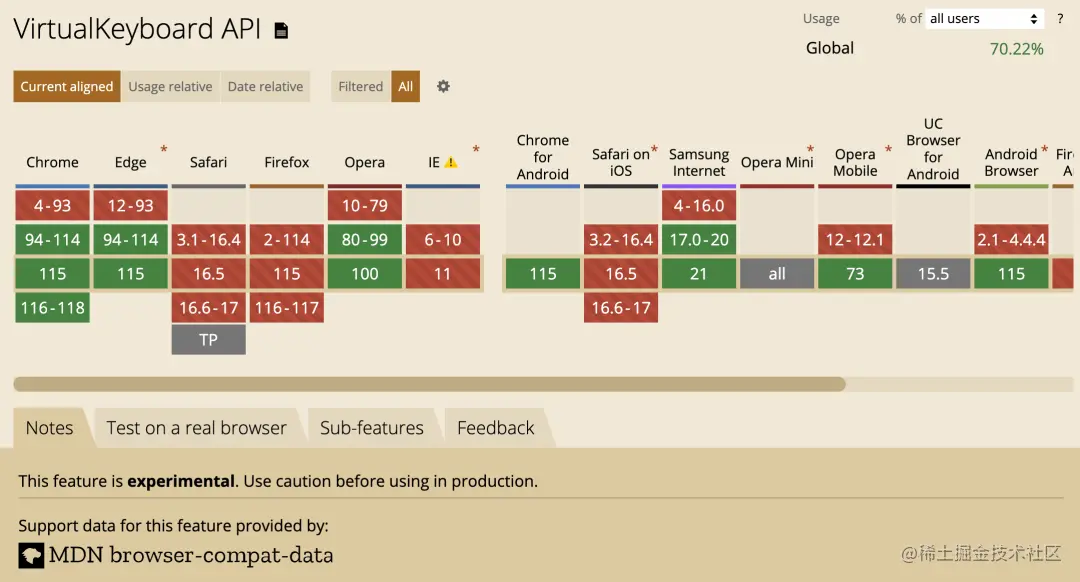Click the Safari on iOS 16.5 cell
1080x582 pixels.
[x=621, y=273]
